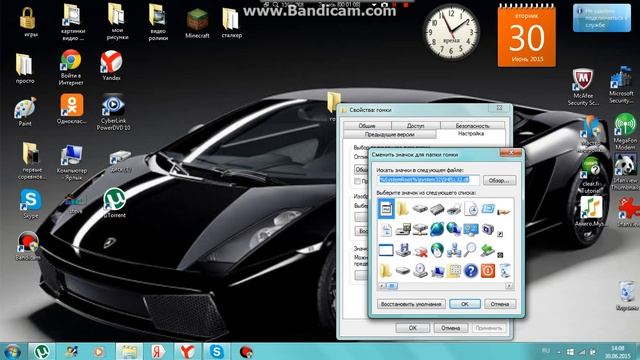The height and width of the screenshot is (360, 640).
Task: Open the Корзина recycle bin on desktop
Action: [x=626, y=296]
